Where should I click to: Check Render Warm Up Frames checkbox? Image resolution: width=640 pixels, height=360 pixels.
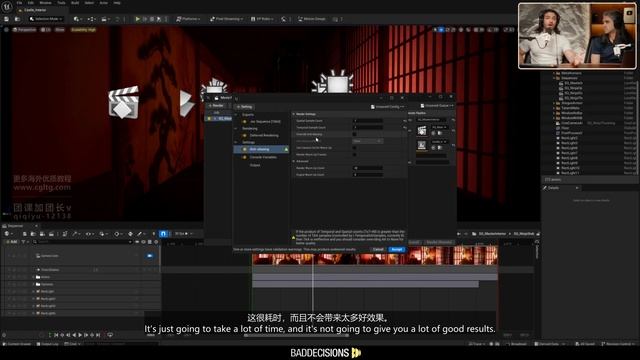tap(354, 155)
